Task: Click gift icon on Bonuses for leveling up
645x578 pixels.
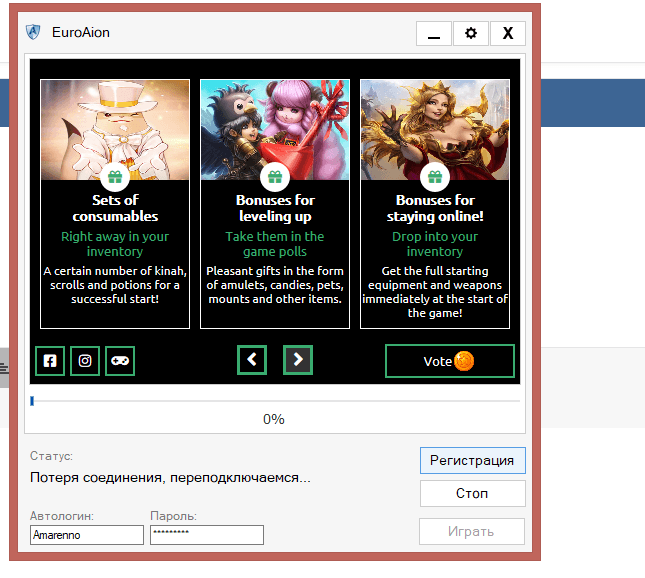Action: [x=275, y=177]
